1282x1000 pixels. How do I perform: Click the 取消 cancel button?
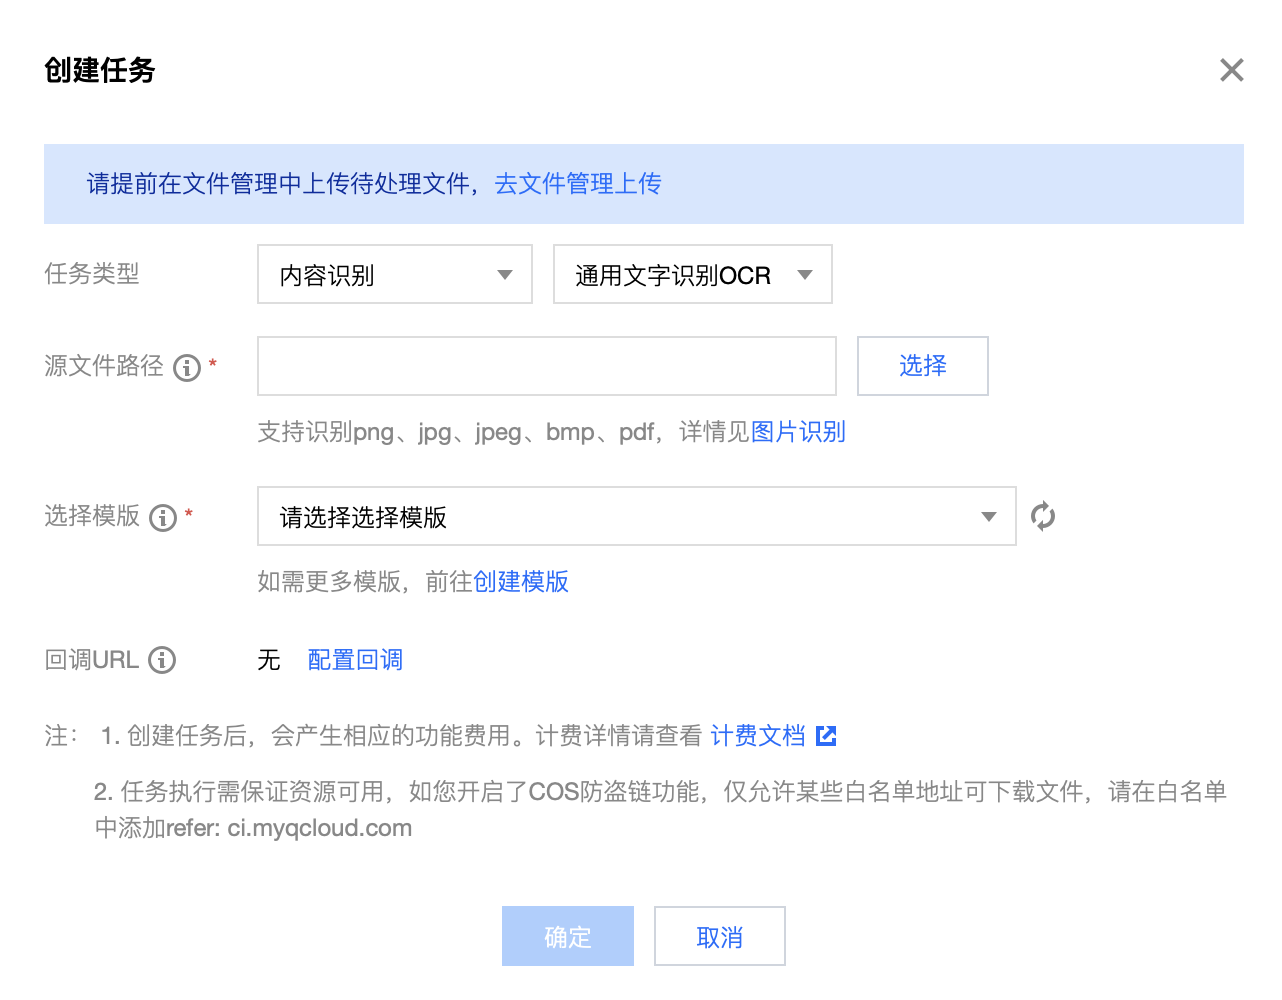720,936
